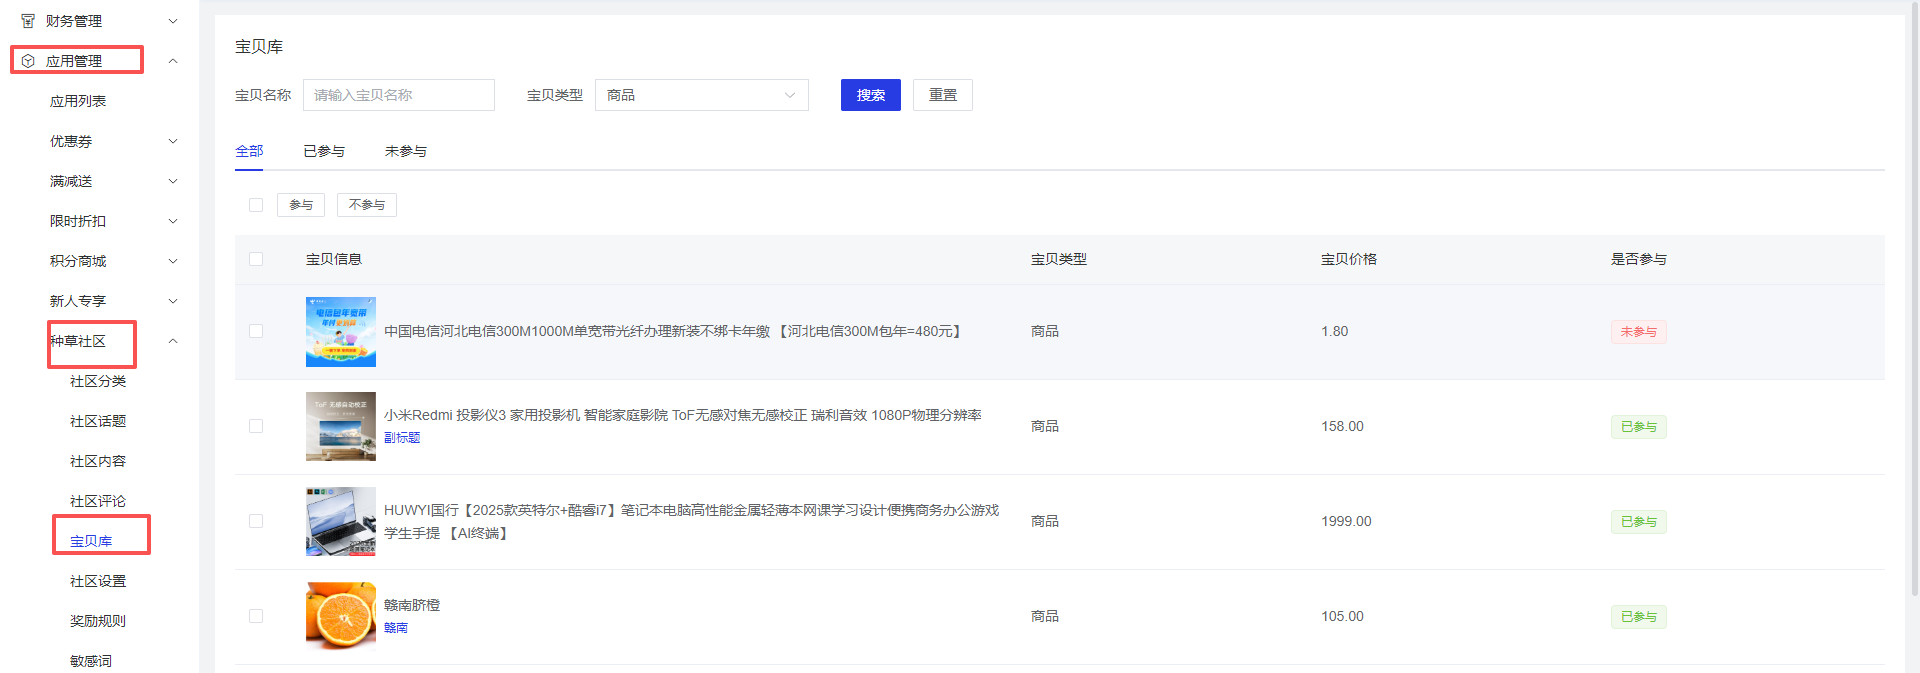1920x673 pixels.
Task: Open the China Telecom broadband product thumbnail
Action: pyautogui.click(x=340, y=332)
